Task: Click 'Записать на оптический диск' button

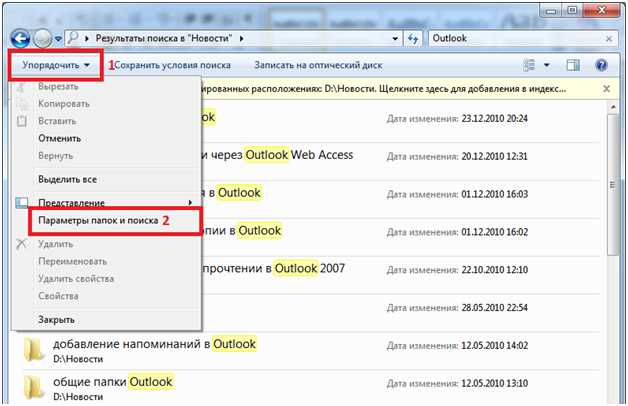Action: [x=318, y=65]
